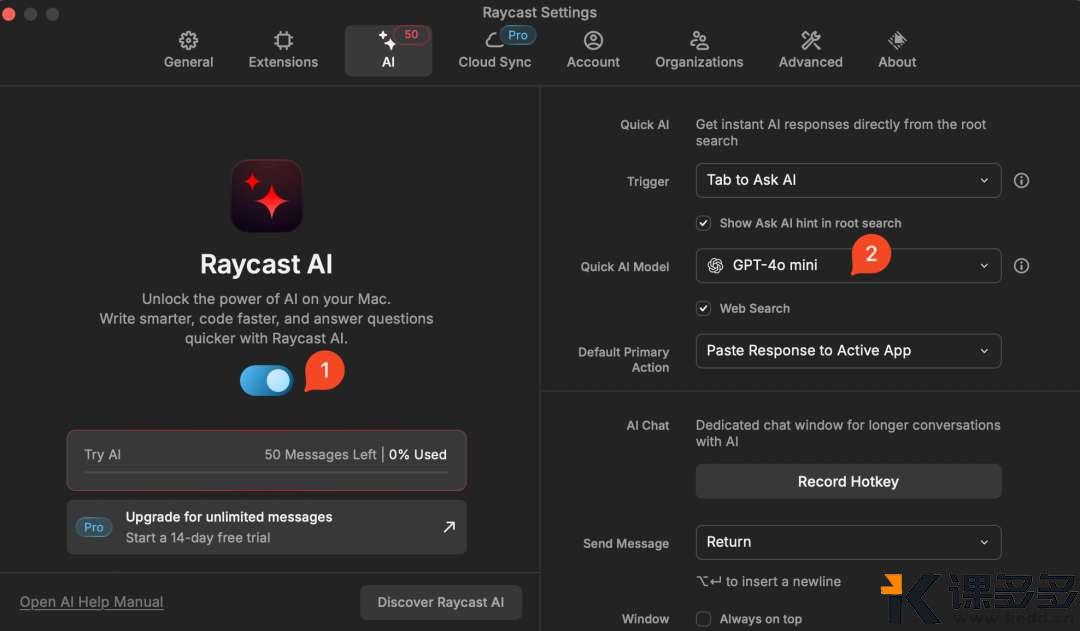Click the Upgrade for unlimited messages card
This screenshot has width=1080, height=631.
click(267, 527)
